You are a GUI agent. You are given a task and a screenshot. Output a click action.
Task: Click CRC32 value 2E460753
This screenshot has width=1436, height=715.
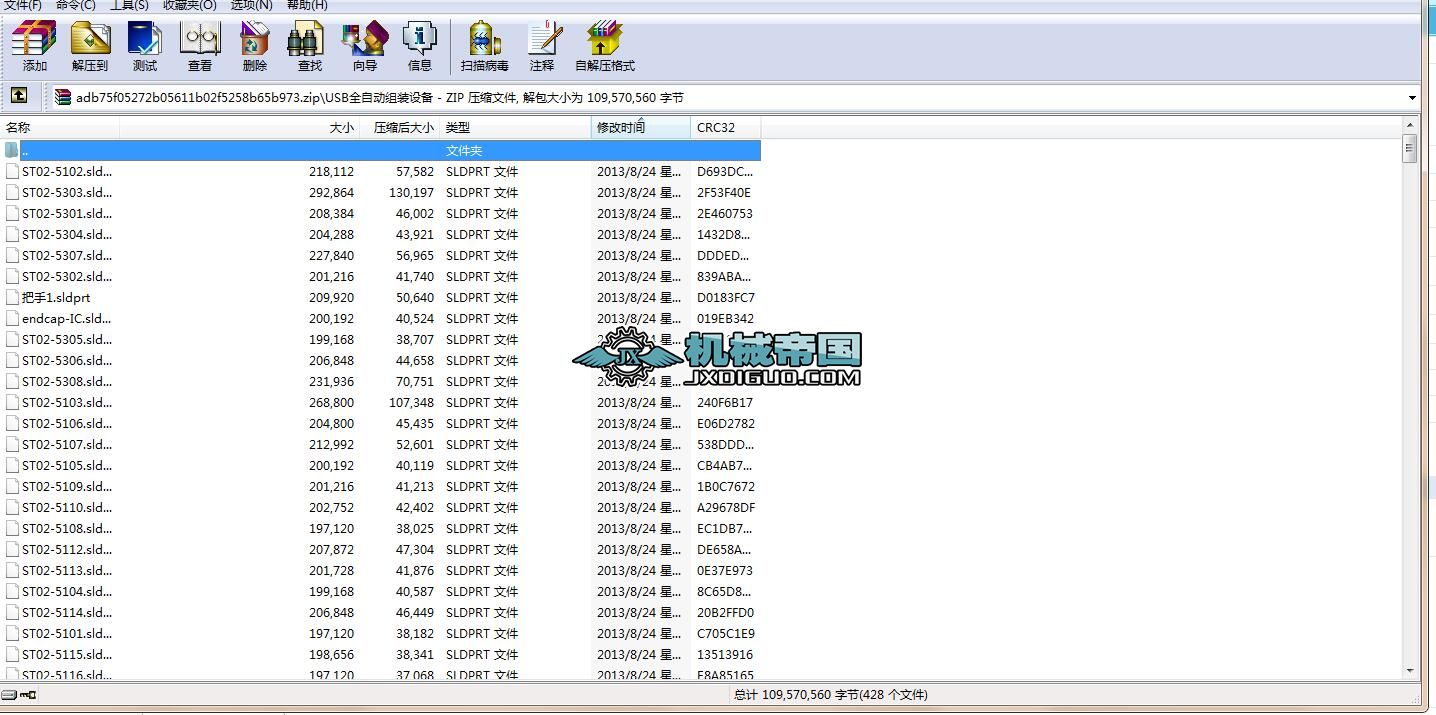tap(725, 213)
